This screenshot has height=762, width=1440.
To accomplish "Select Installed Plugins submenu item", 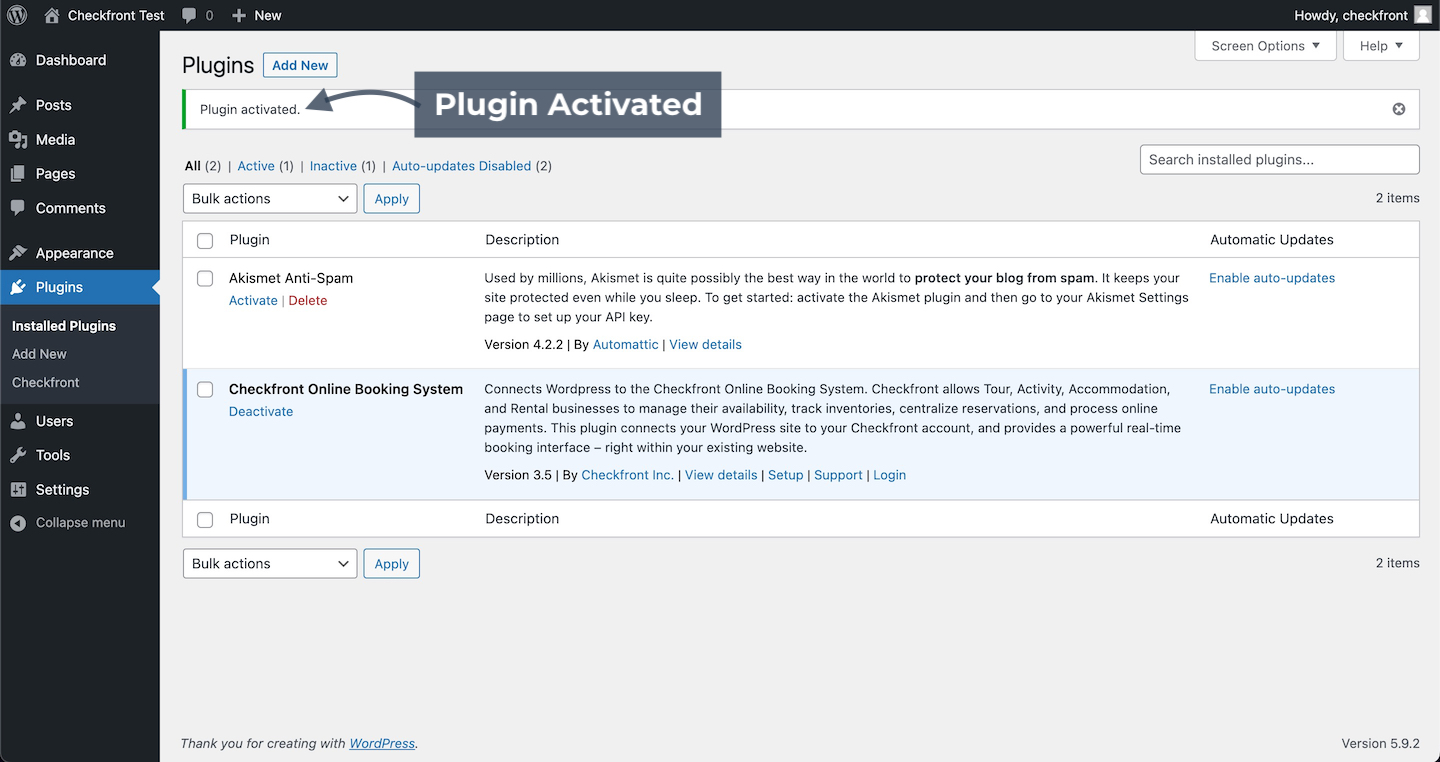I will coord(64,326).
